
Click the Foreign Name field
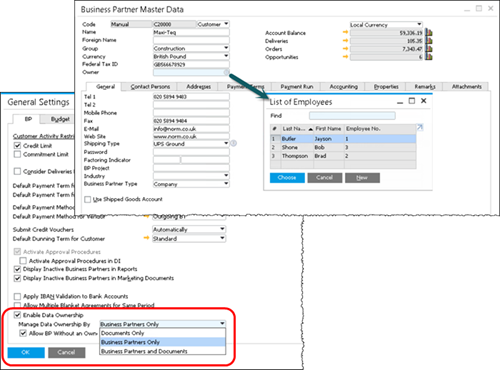191,40
